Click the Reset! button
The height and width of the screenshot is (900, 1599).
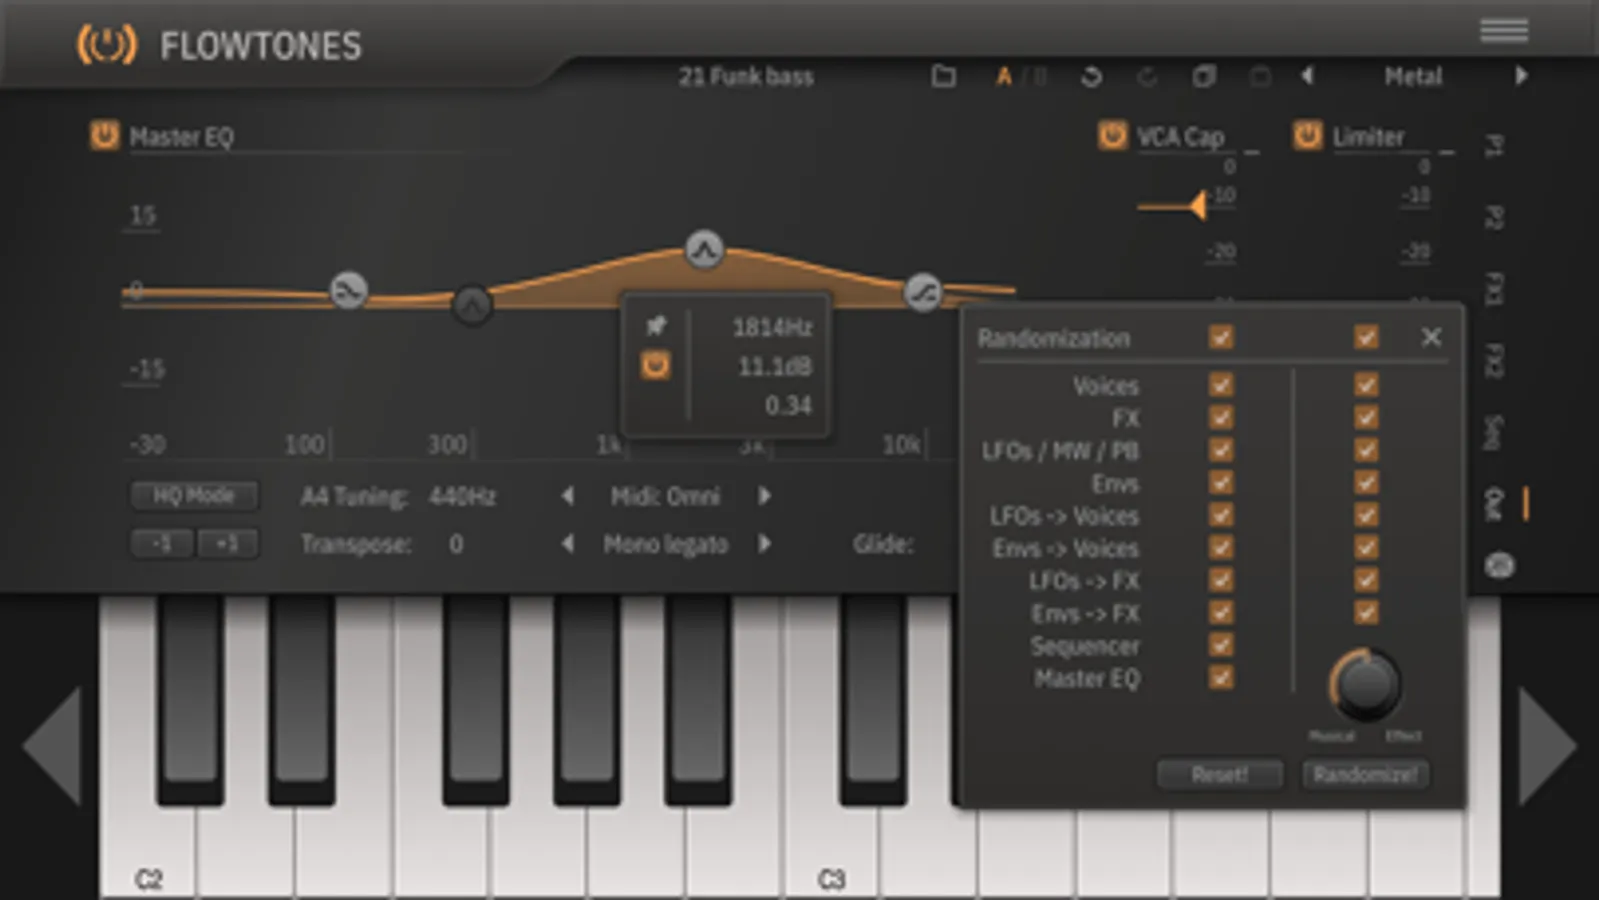1220,774
